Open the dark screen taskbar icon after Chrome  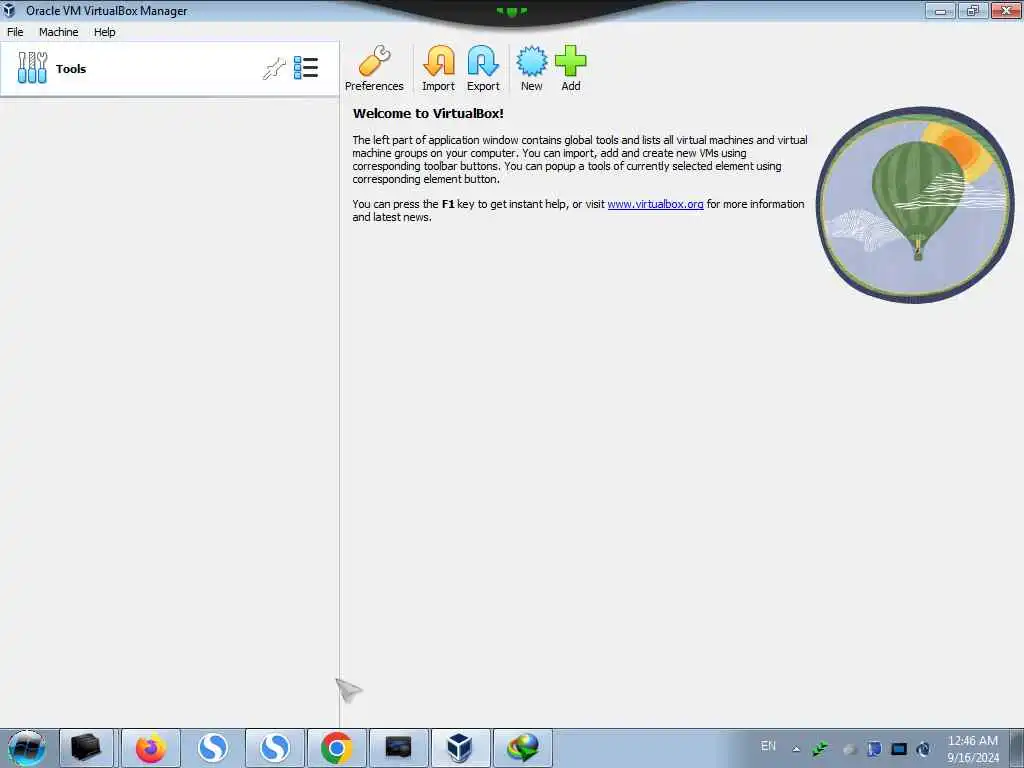point(398,748)
